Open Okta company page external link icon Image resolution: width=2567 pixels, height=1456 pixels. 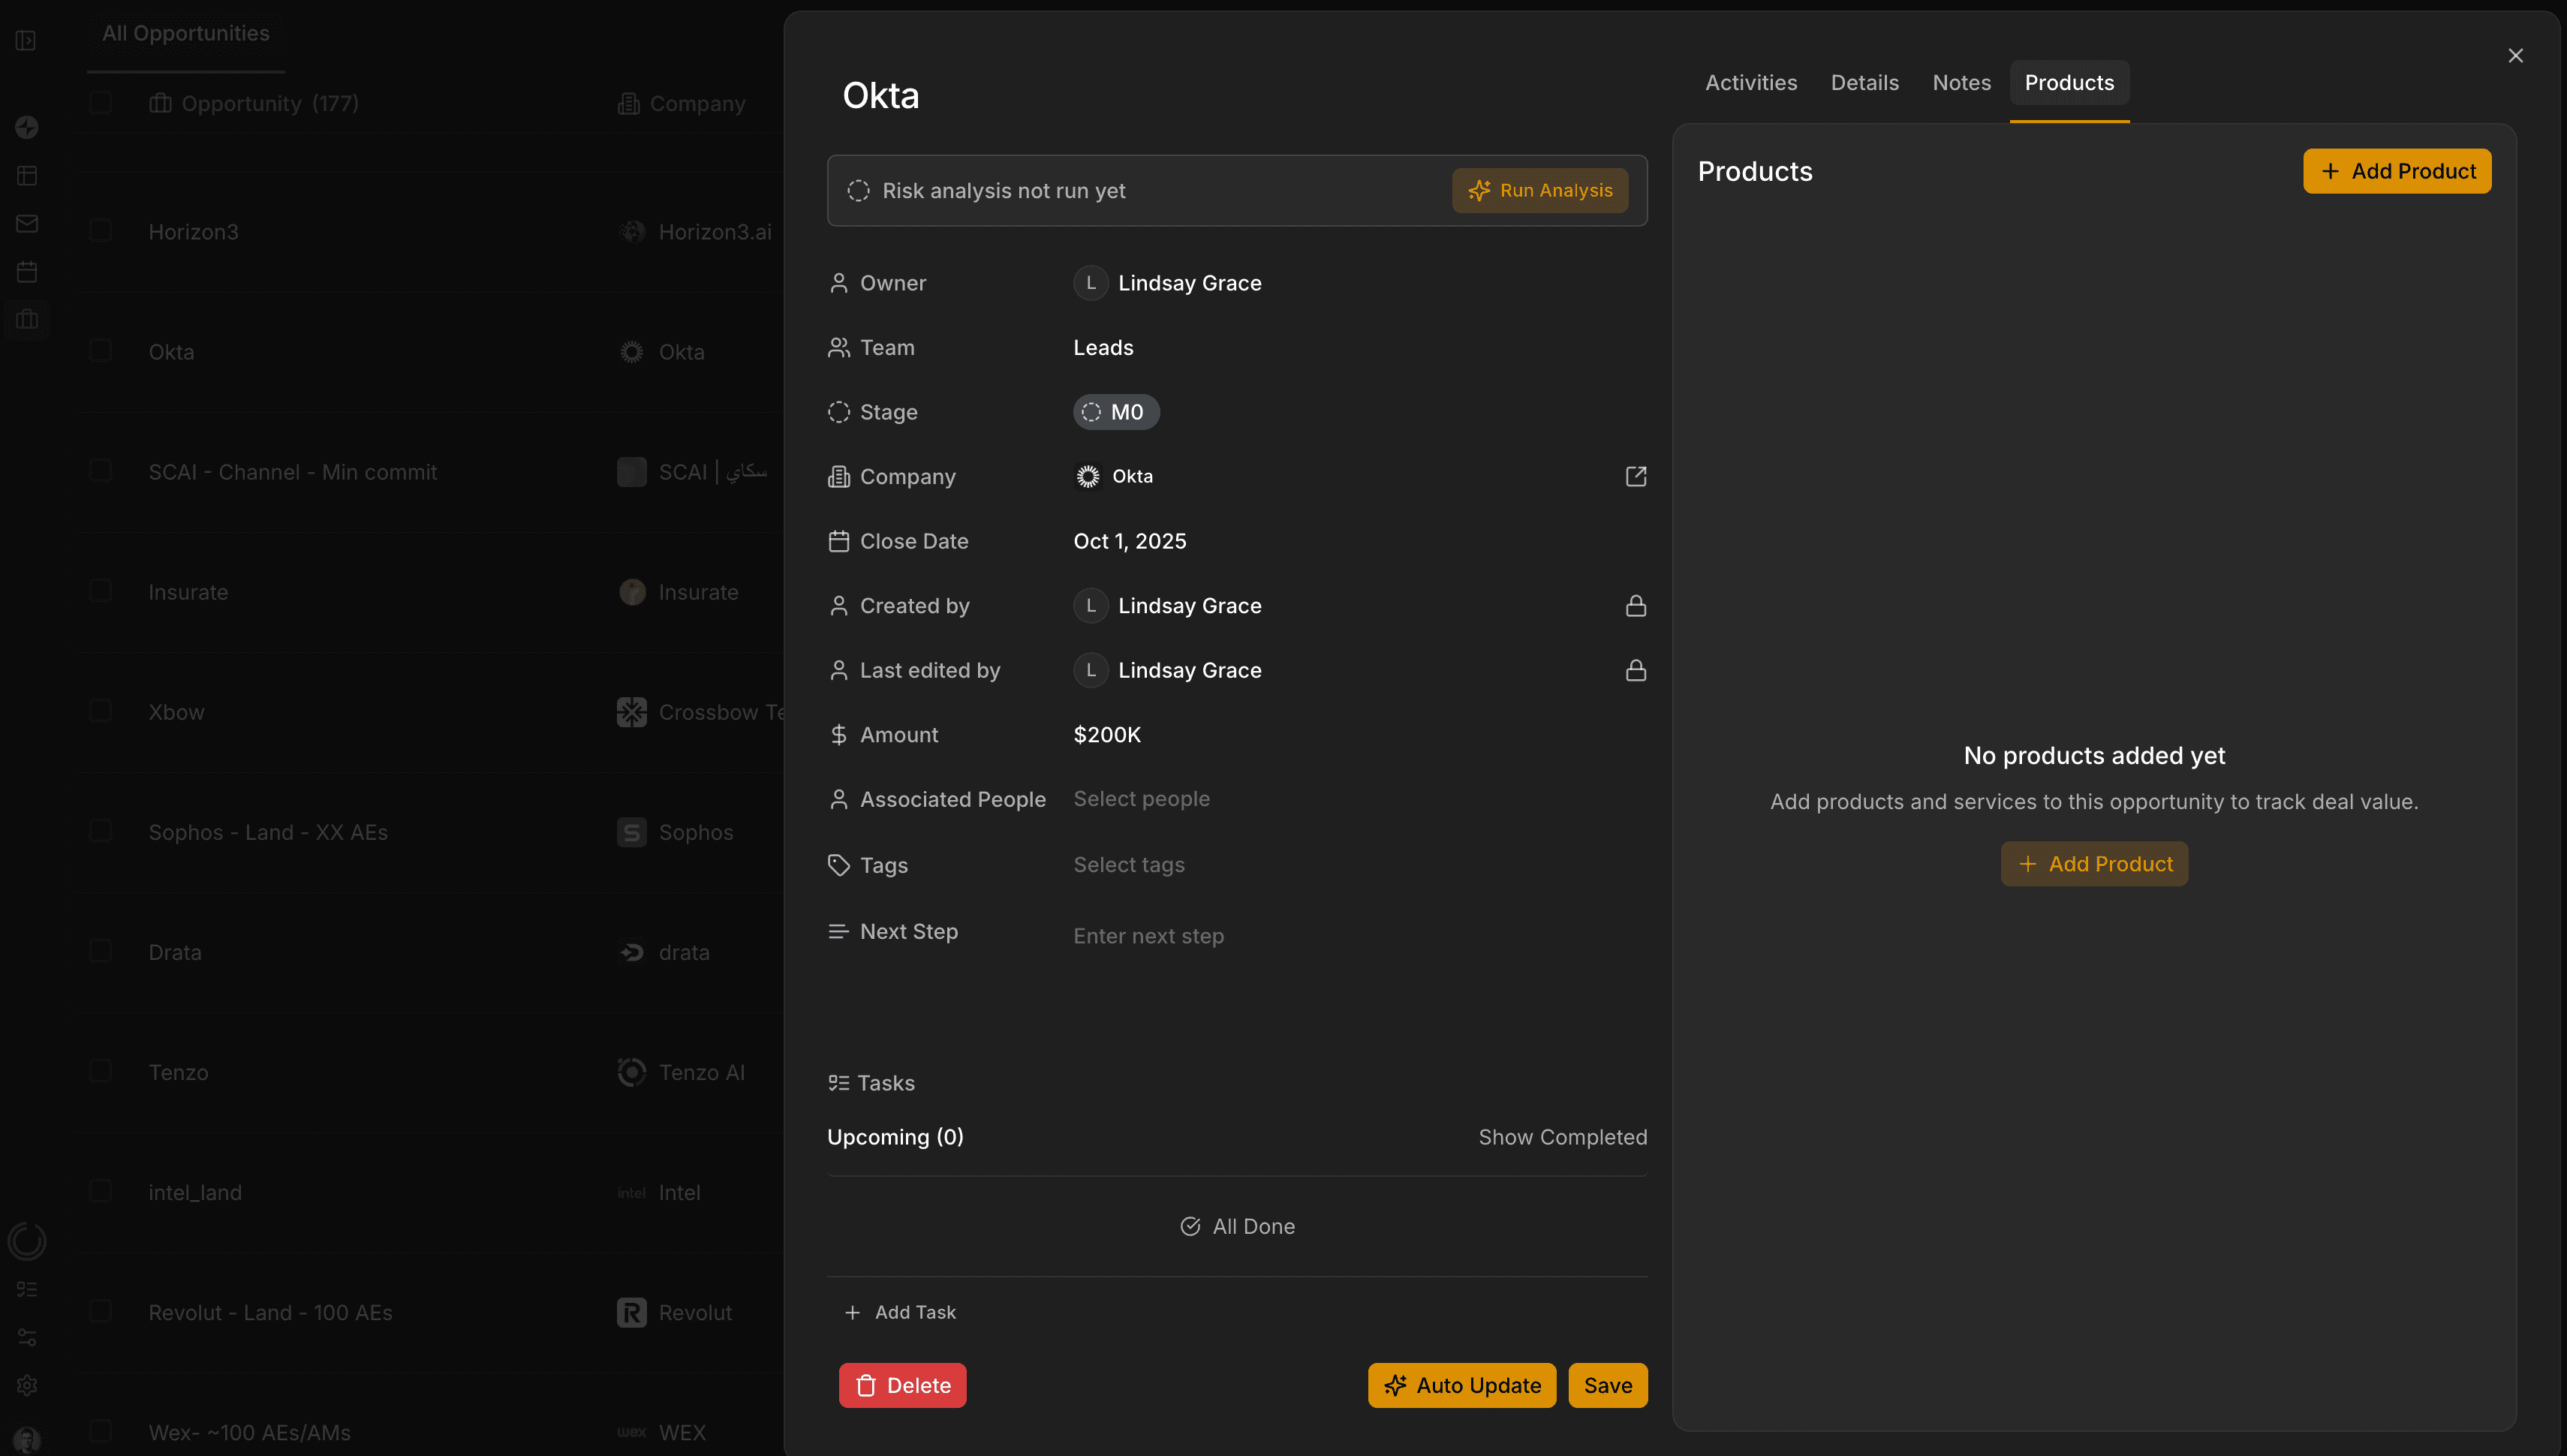click(x=1635, y=476)
